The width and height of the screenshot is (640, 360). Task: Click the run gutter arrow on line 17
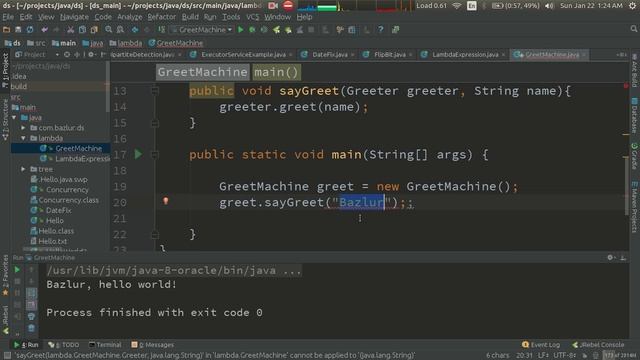pyautogui.click(x=138, y=154)
